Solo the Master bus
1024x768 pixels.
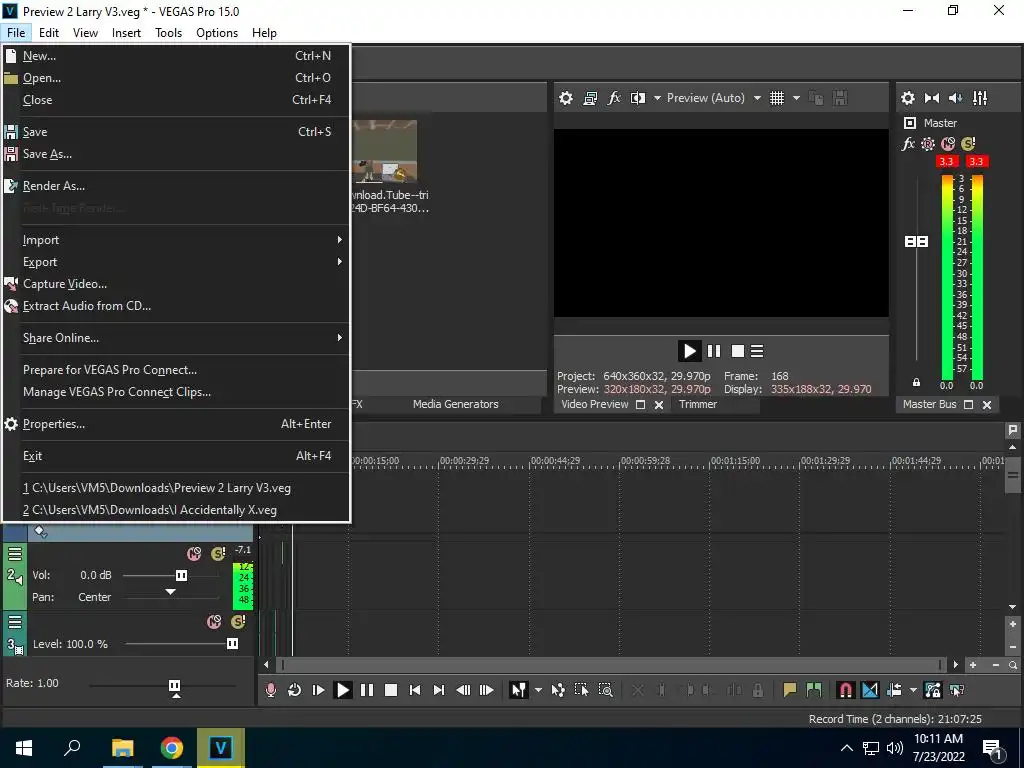click(x=968, y=144)
